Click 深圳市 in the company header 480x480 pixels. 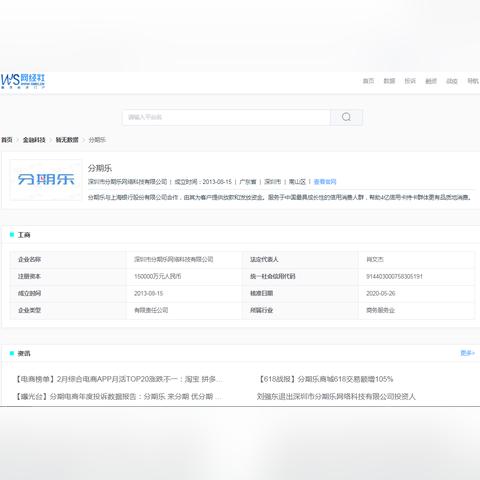click(273, 182)
